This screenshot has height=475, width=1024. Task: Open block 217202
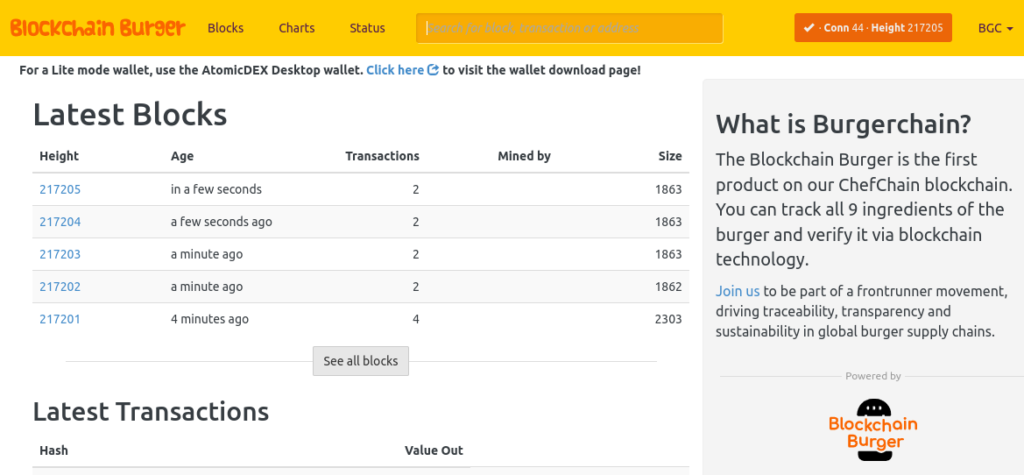click(60, 287)
